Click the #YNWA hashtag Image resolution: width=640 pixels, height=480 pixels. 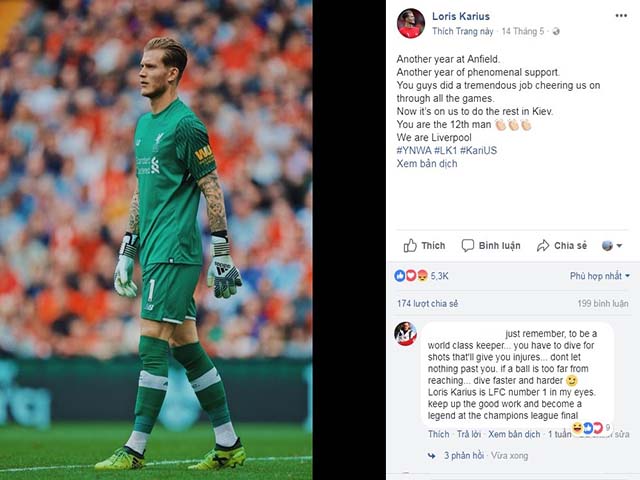(413, 150)
